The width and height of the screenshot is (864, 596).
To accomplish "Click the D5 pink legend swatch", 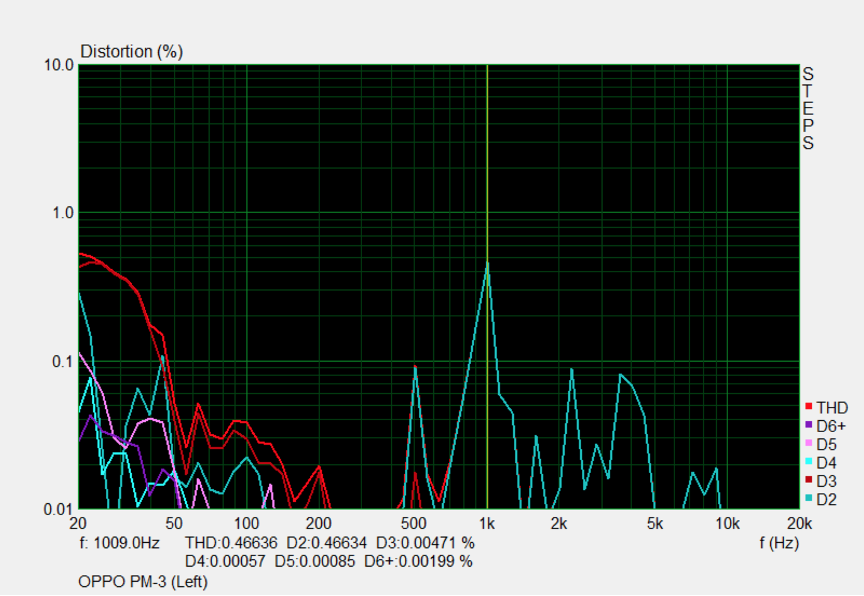I will [809, 443].
